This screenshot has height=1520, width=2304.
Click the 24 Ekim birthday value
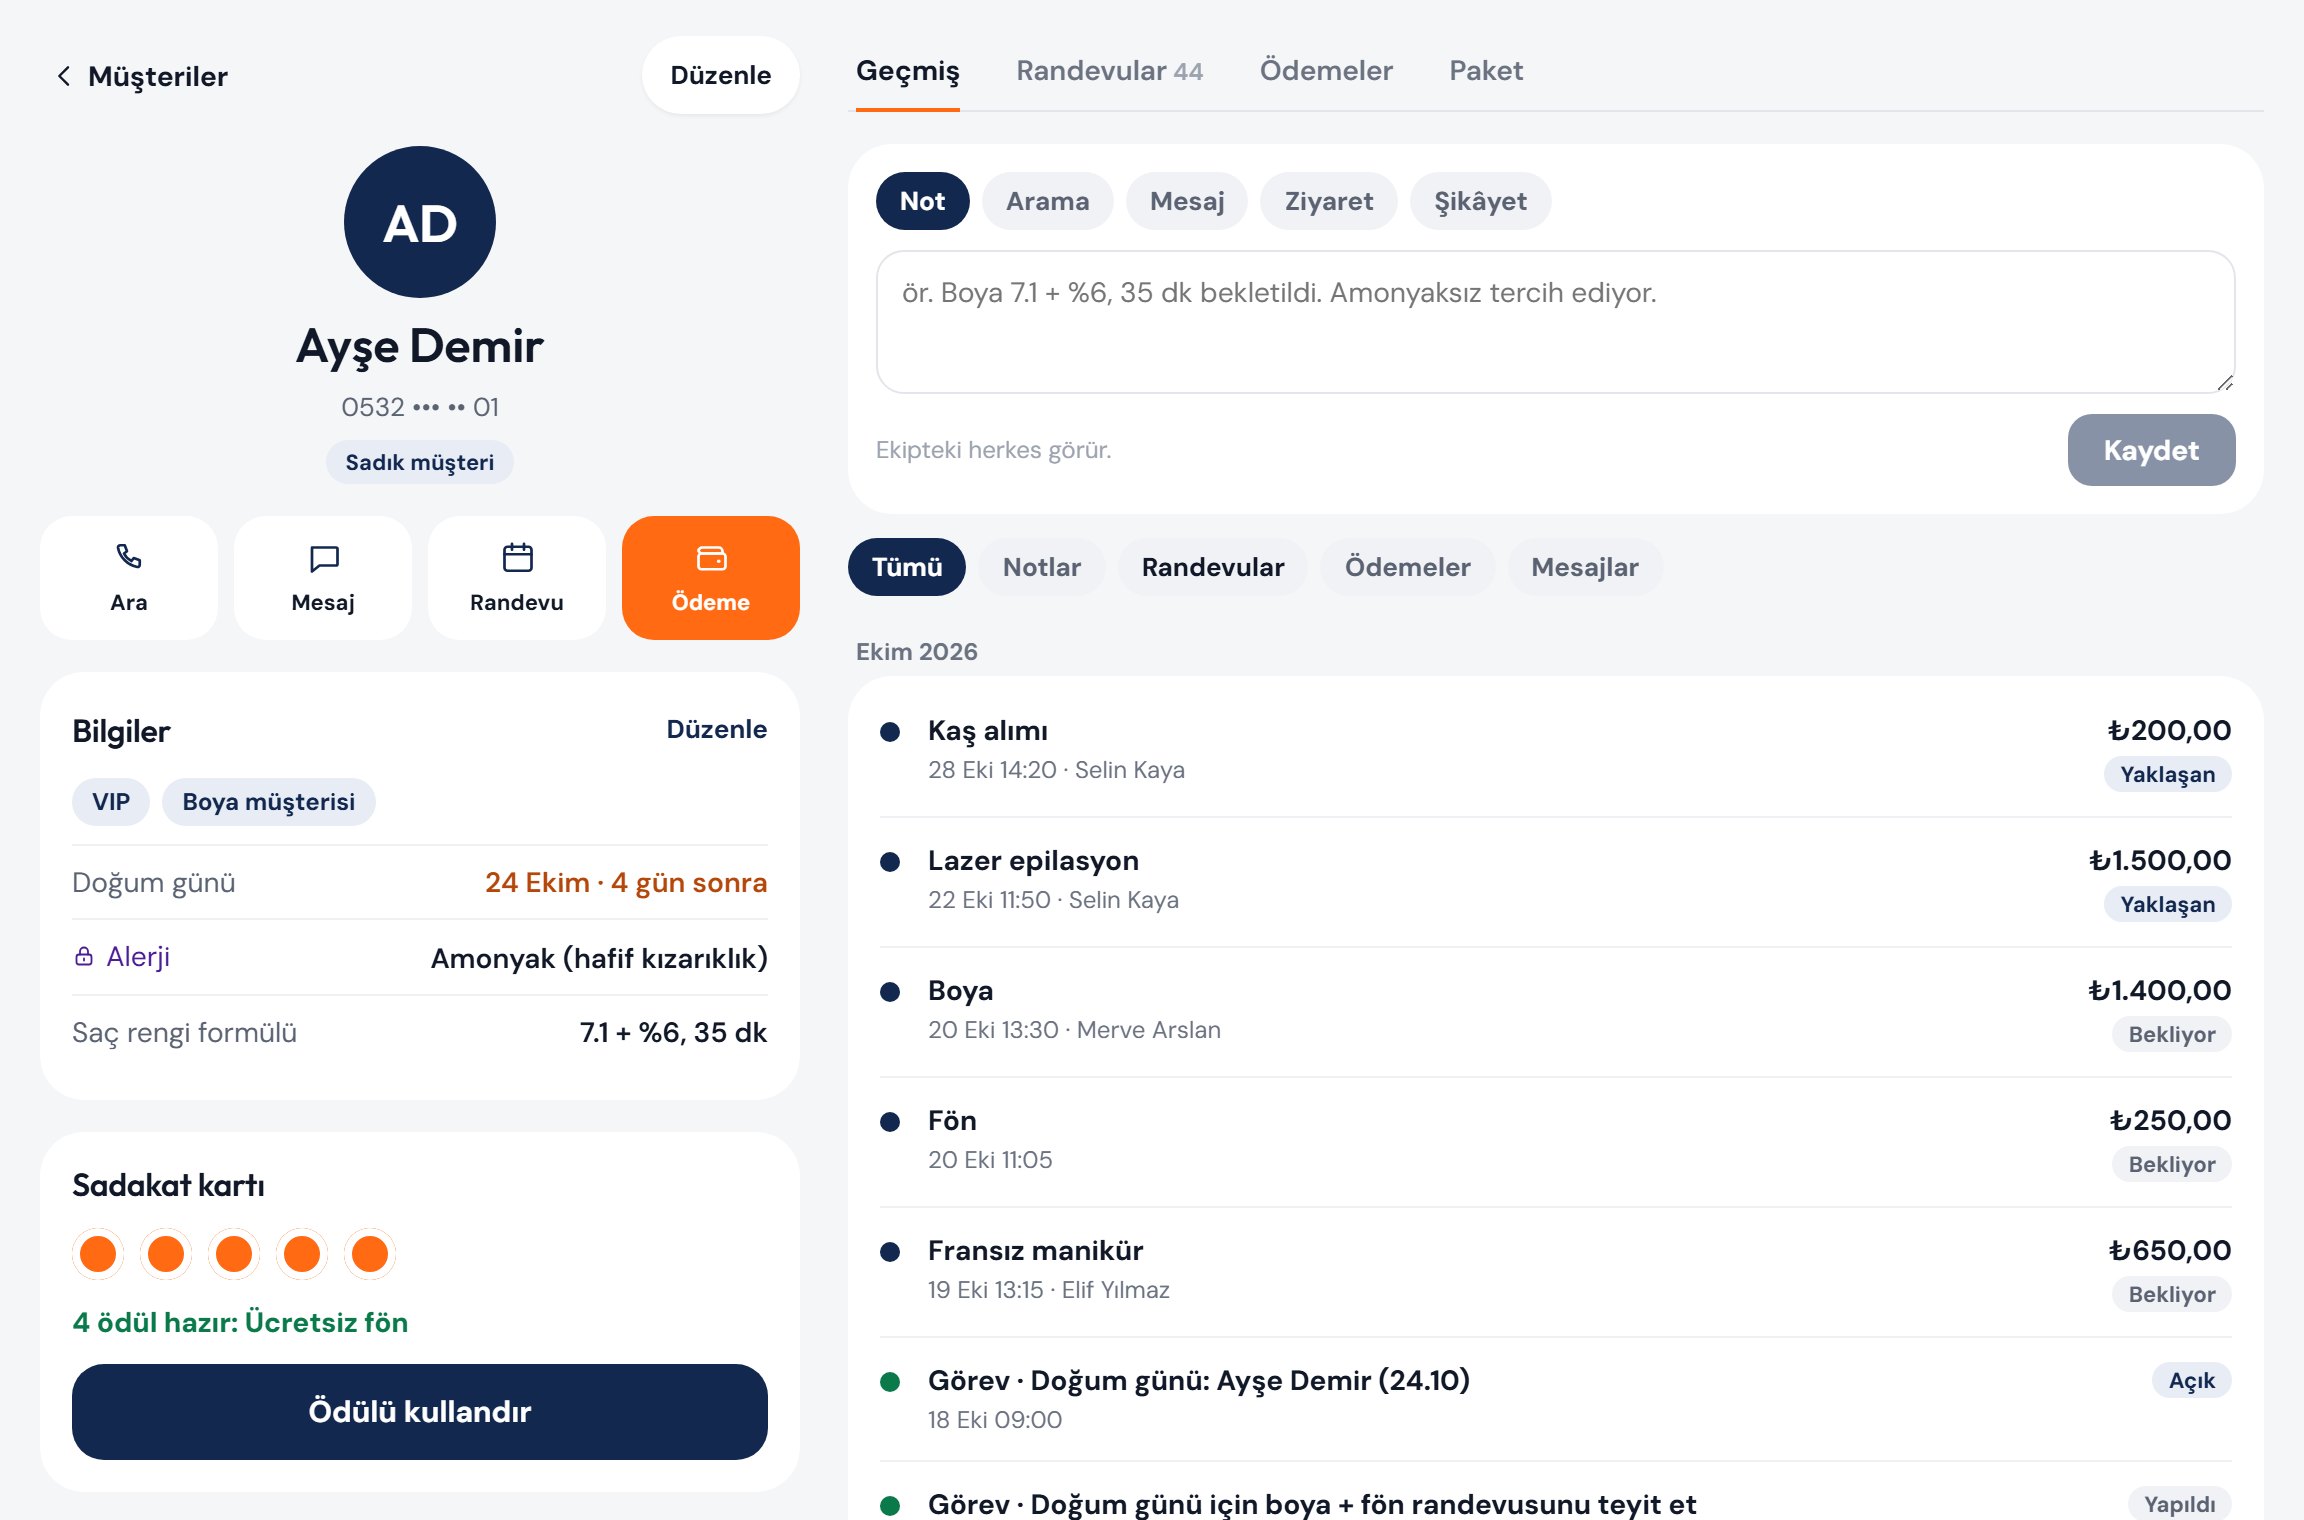coord(626,882)
